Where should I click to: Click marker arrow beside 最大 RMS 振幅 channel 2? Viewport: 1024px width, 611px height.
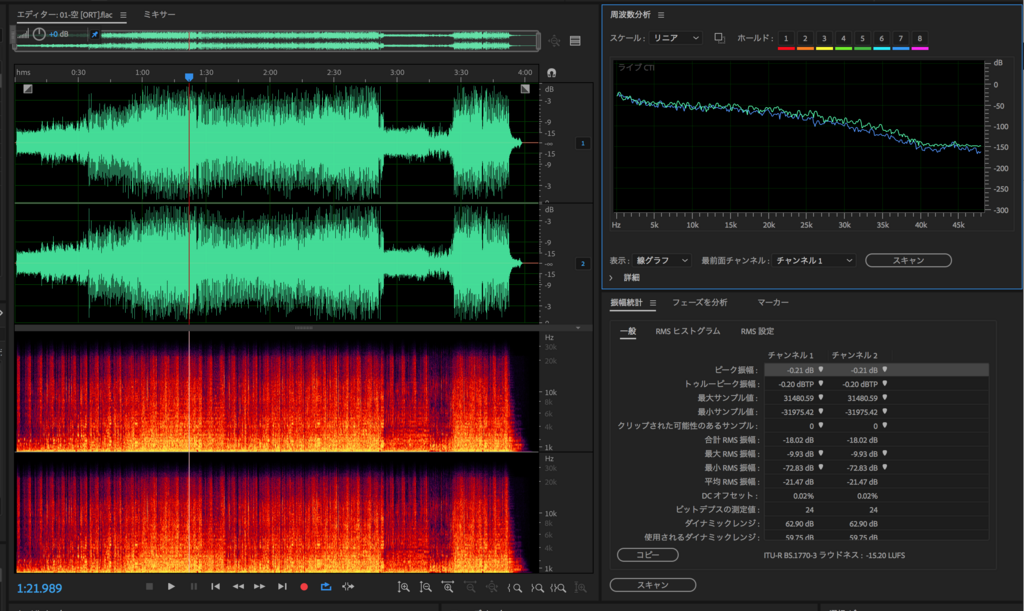coord(885,453)
